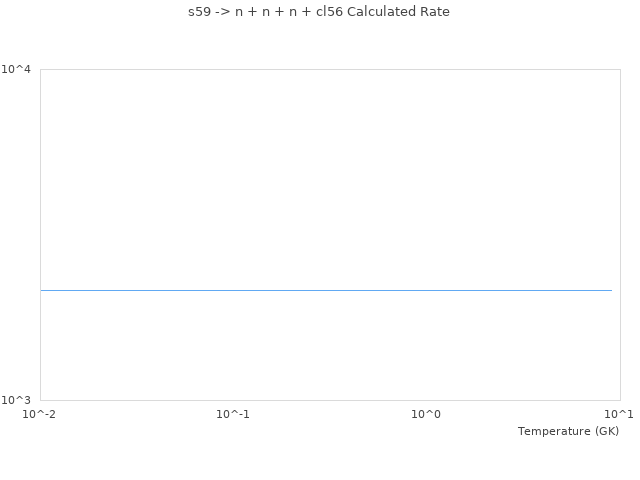Click 's59' at the start of the title

coord(199,12)
